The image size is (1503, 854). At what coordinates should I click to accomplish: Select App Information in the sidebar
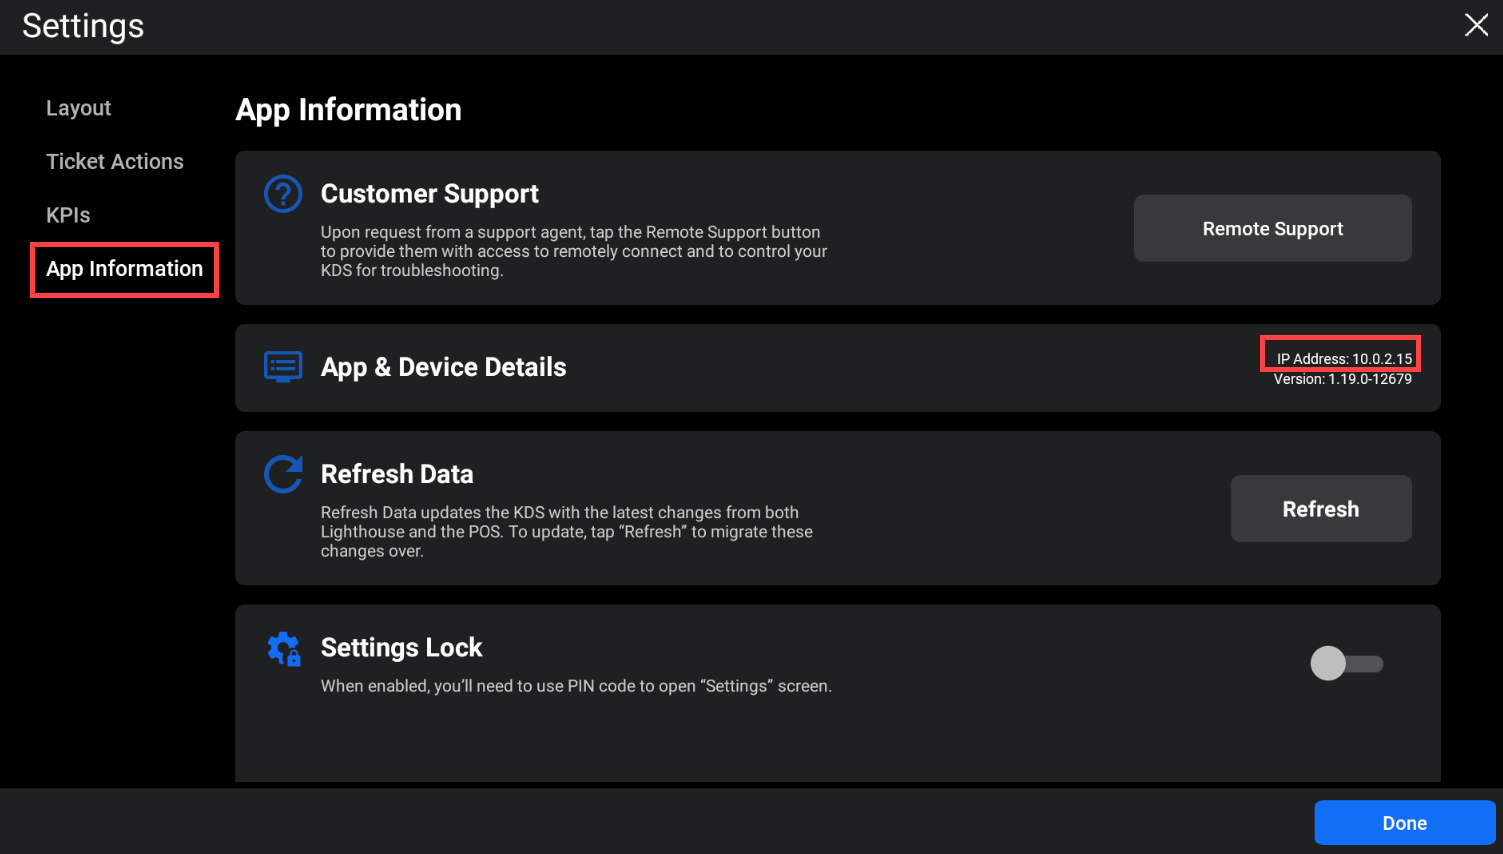tap(124, 269)
